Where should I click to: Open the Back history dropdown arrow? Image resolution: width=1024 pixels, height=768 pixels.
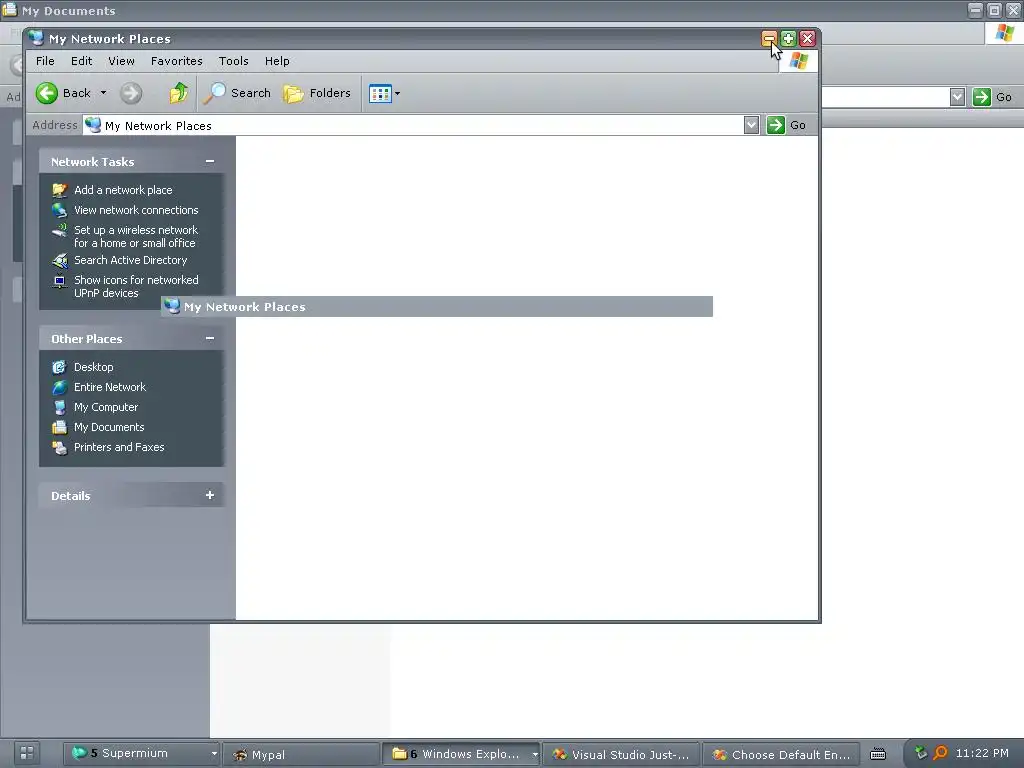(x=103, y=93)
